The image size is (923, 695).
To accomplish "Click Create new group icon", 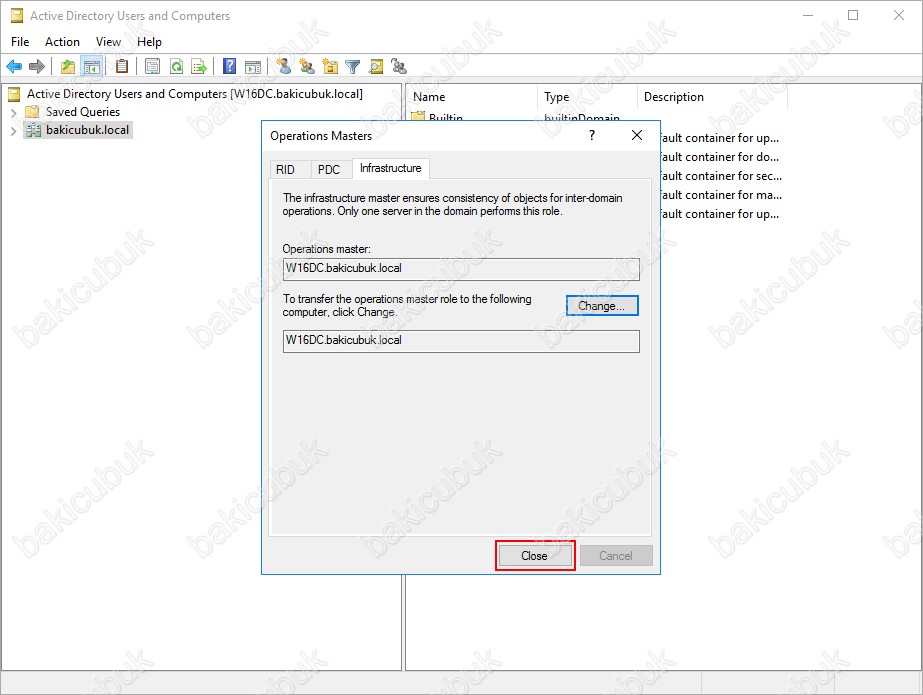I will coord(307,66).
